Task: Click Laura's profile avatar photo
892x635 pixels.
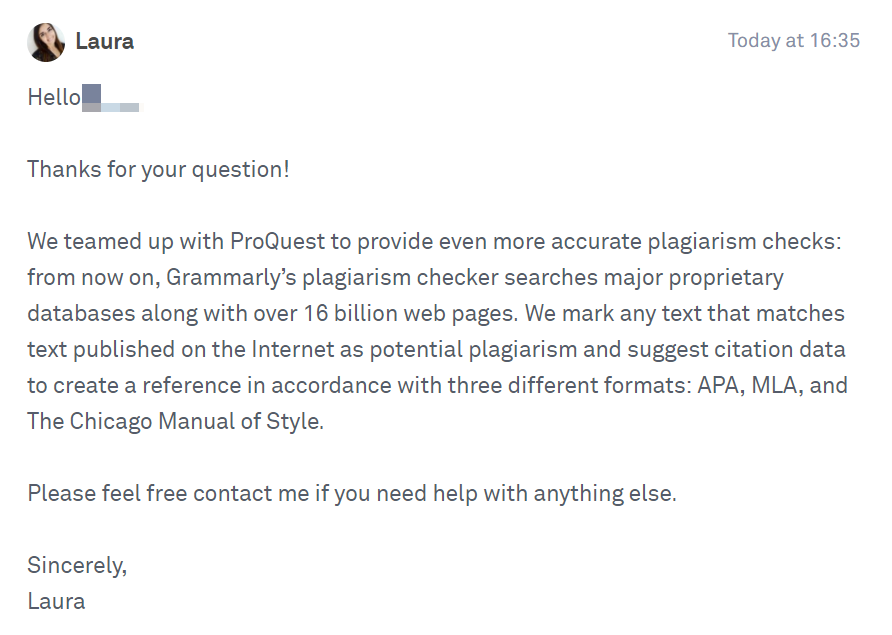Action: coord(46,42)
